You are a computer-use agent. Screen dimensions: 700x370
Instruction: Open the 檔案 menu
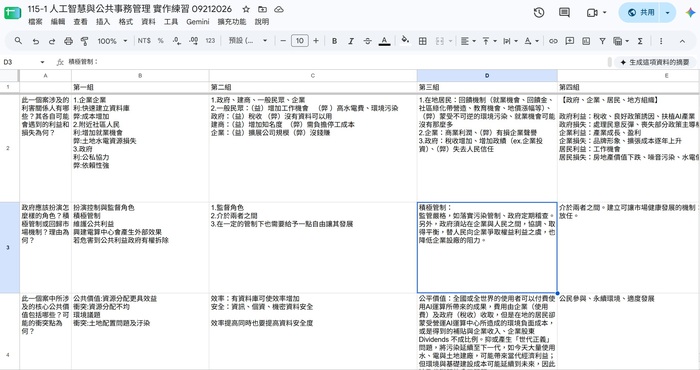click(x=35, y=21)
